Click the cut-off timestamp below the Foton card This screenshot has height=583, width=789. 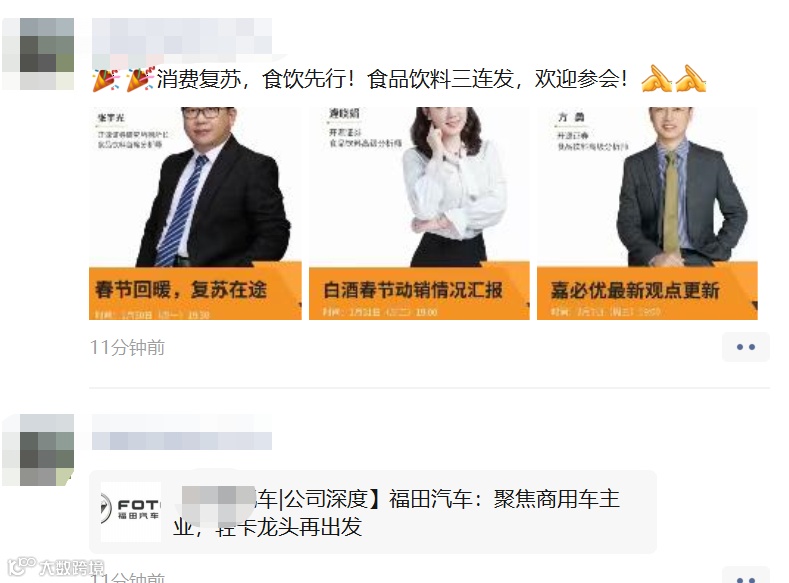127,577
